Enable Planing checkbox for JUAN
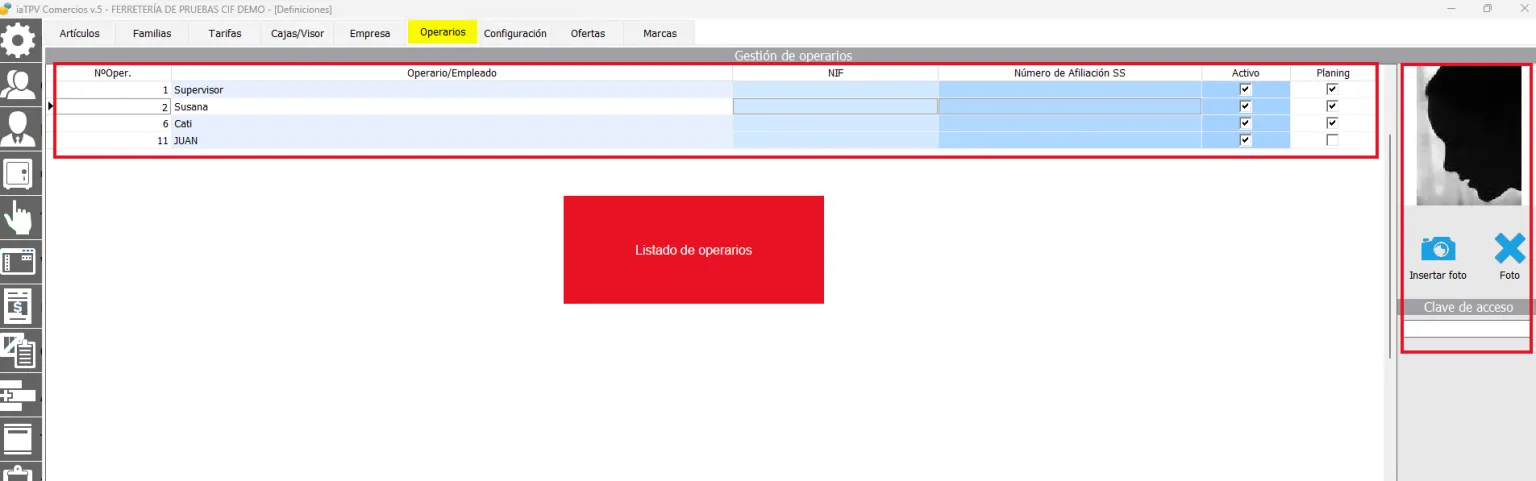Screen dimensions: 1536x481 1332,140
